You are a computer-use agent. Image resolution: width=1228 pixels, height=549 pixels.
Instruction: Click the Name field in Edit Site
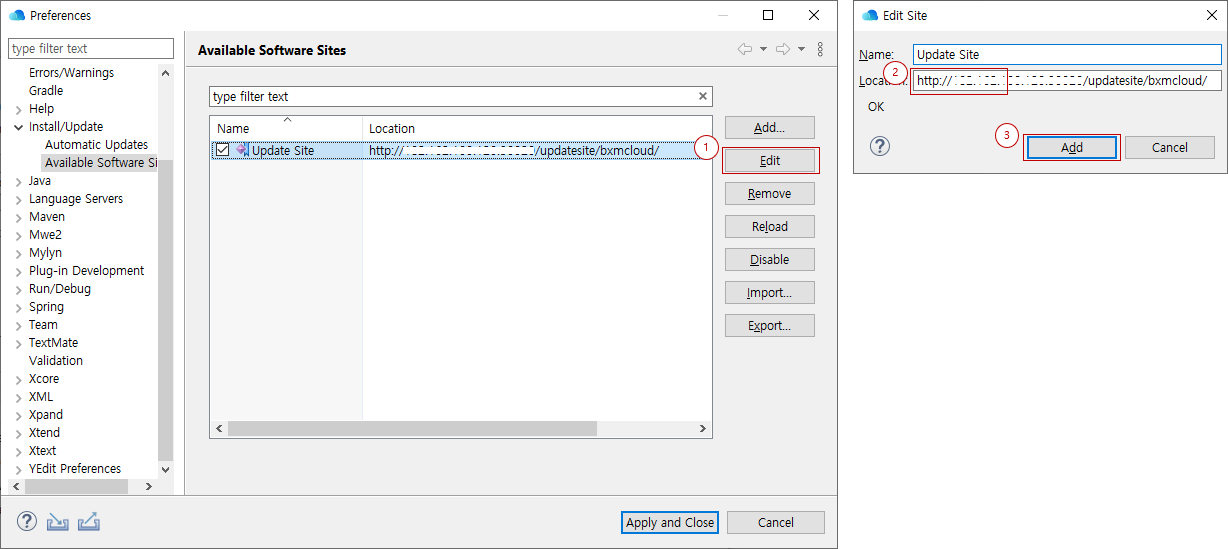coord(1066,55)
